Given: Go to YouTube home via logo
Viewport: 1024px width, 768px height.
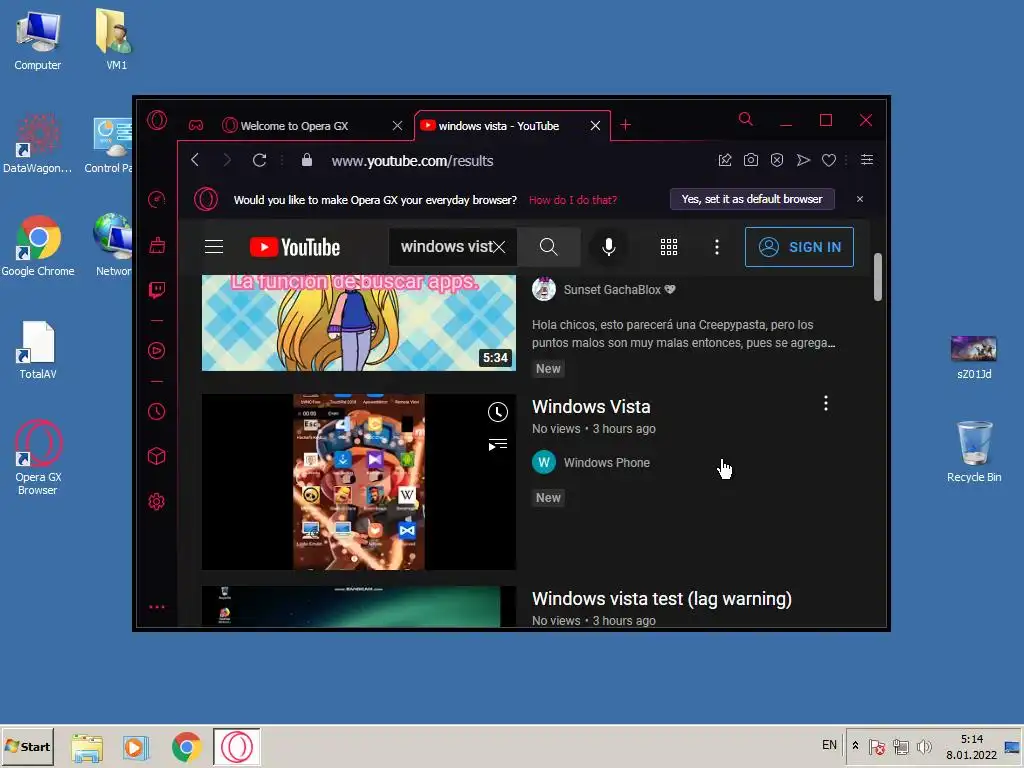Looking at the screenshot, I should (x=295, y=248).
